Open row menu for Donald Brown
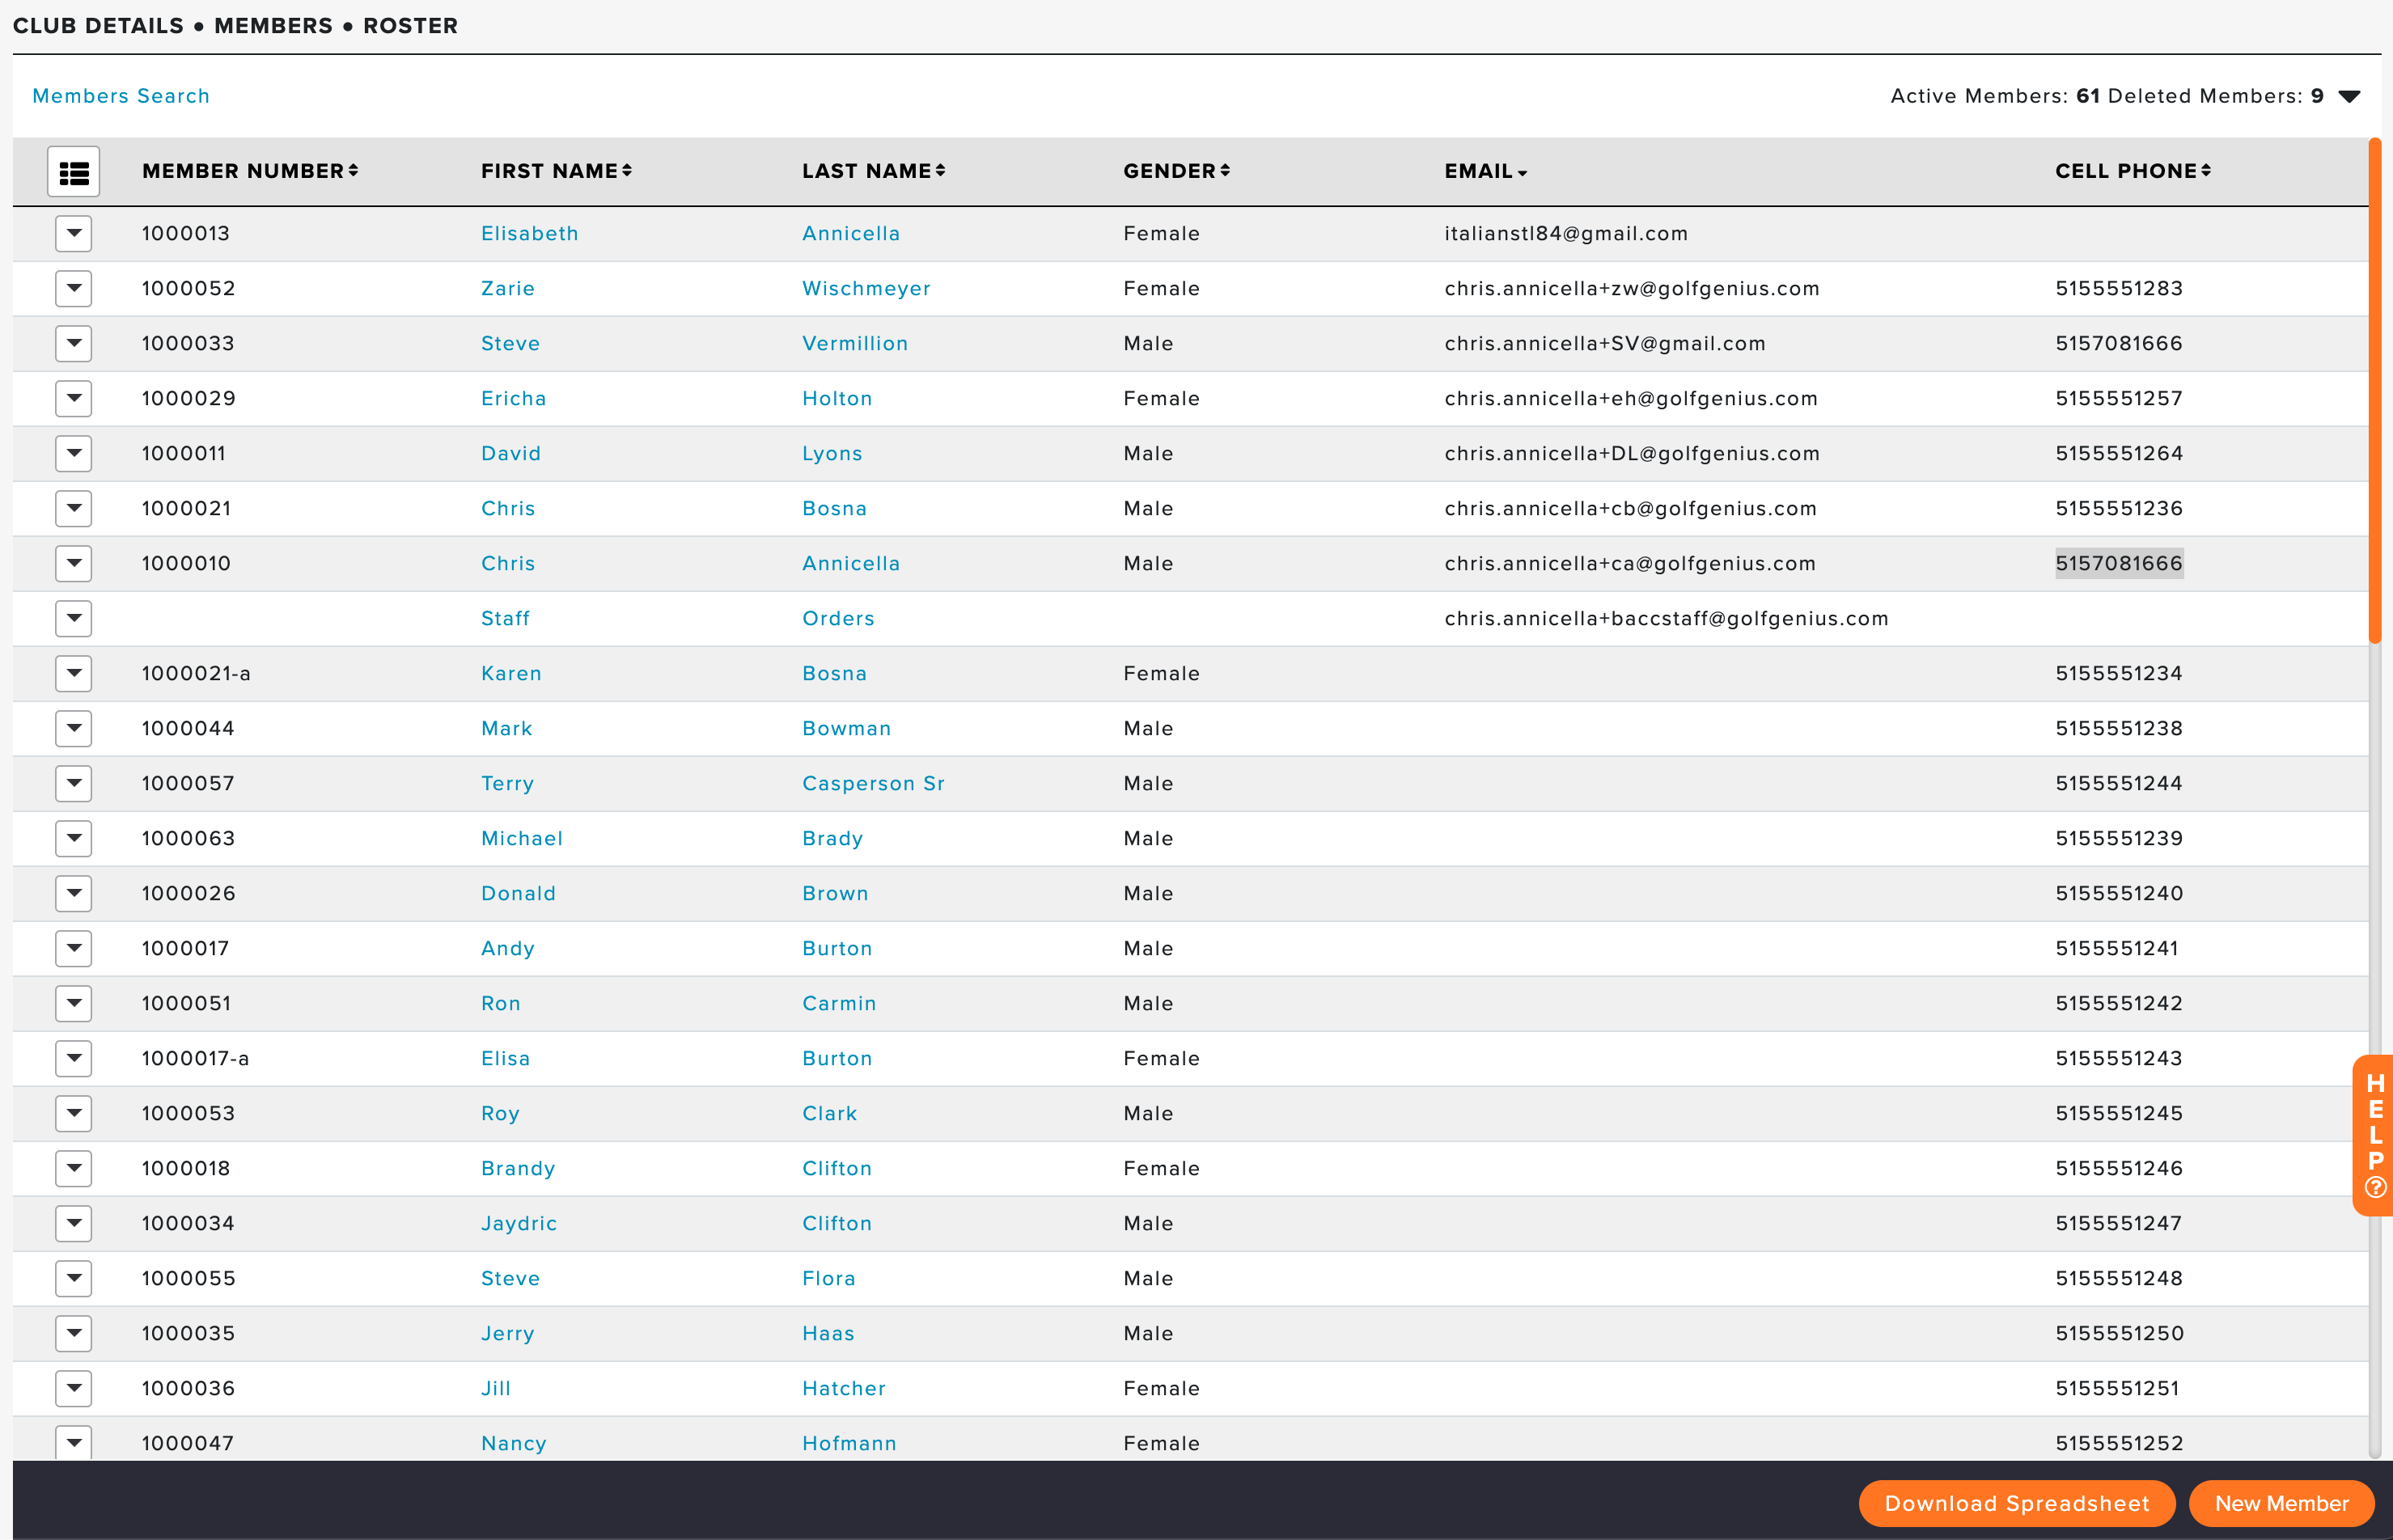This screenshot has width=2393, height=1540. coord(74,894)
